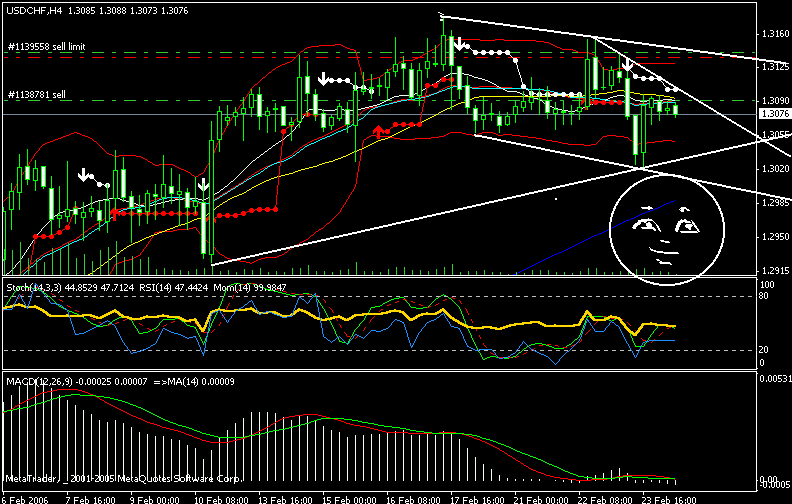Viewport: 792px width, 504px height.
Task: Click the 6 Feb 2006 date label
Action: [25, 500]
